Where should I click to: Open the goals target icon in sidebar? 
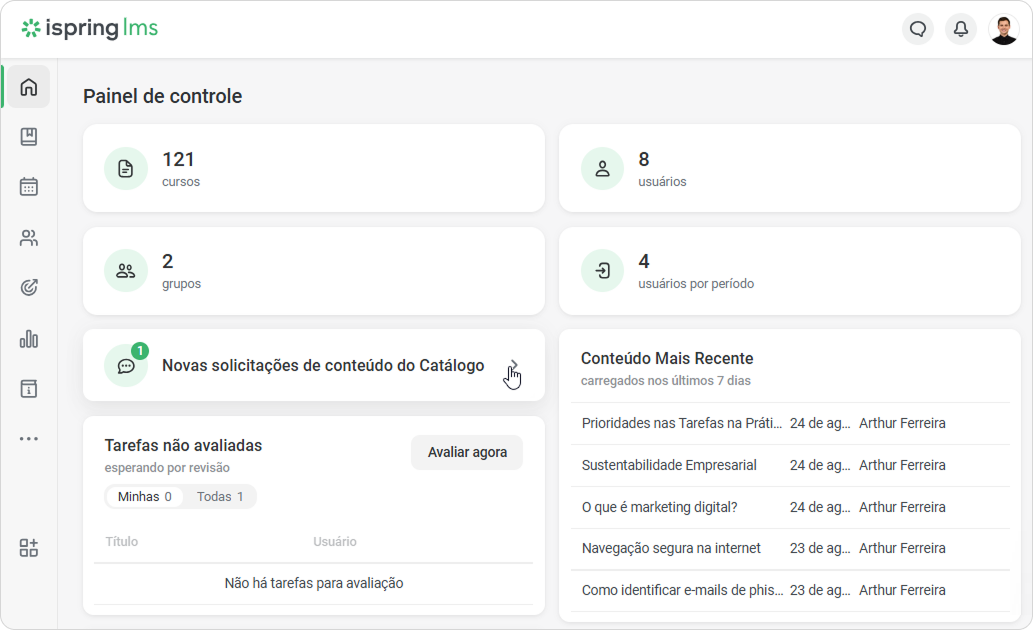[28, 287]
